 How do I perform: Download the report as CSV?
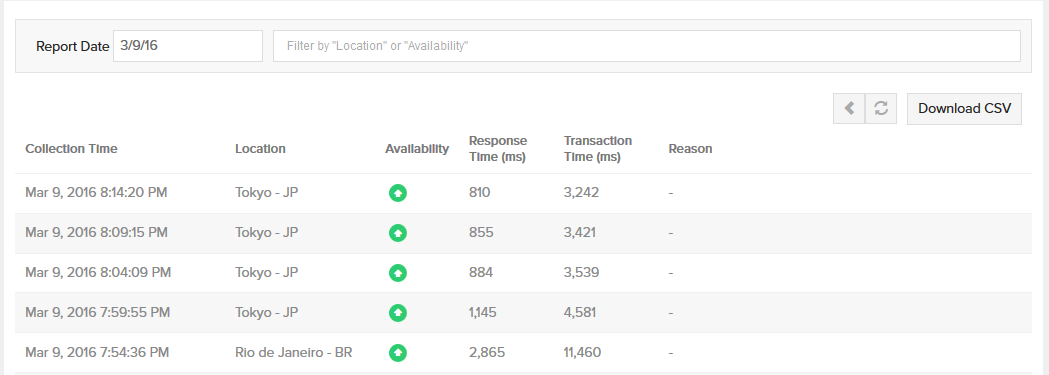[x=964, y=108]
